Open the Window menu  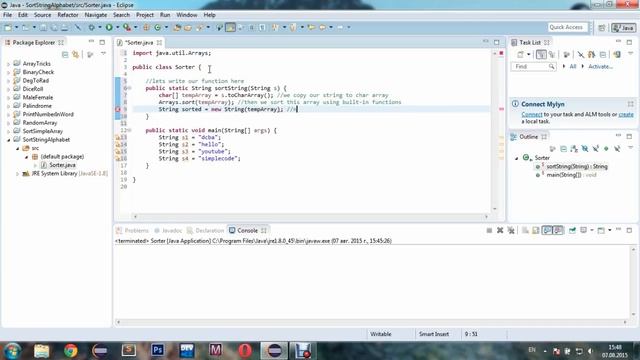pos(187,15)
